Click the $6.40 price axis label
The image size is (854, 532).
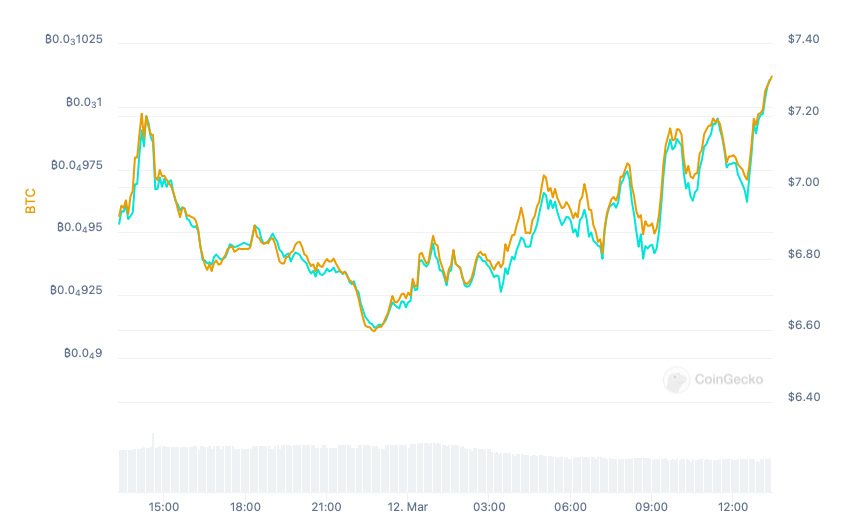804,397
